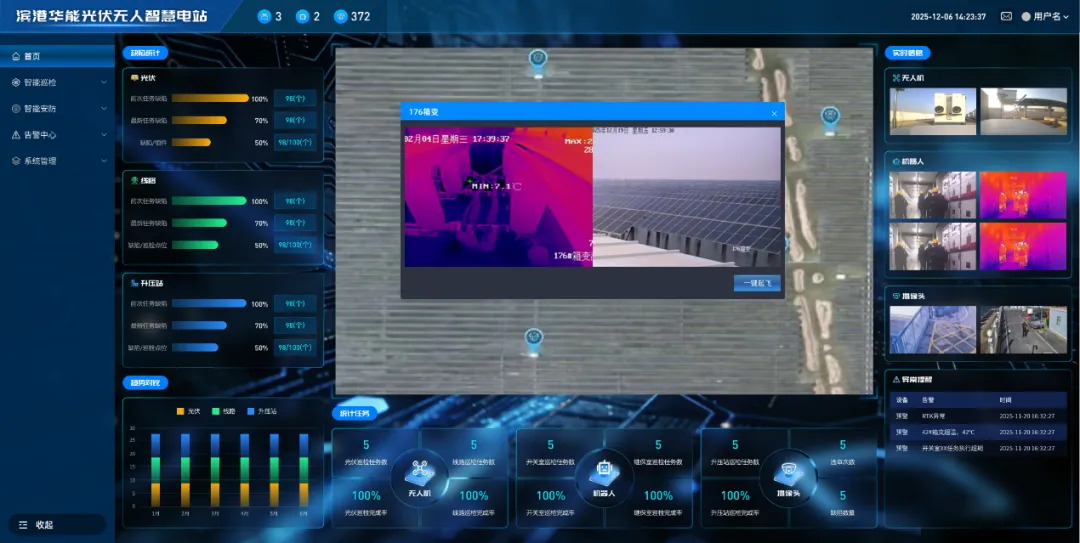Click the icon beside 摄像头 realtime heading
This screenshot has height=543, width=1080.
coord(896,296)
